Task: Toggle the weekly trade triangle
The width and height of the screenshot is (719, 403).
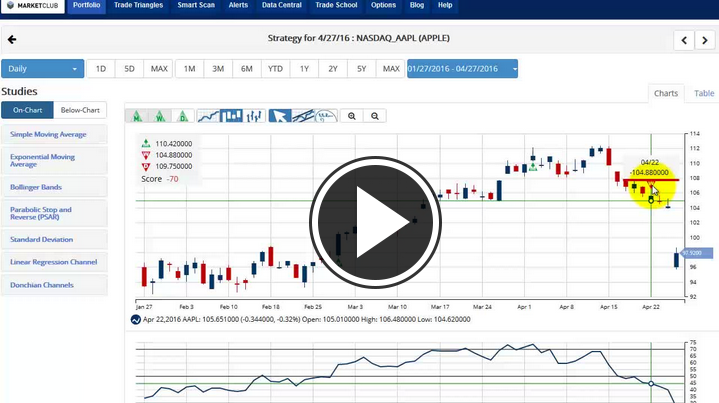Action: tap(160, 116)
